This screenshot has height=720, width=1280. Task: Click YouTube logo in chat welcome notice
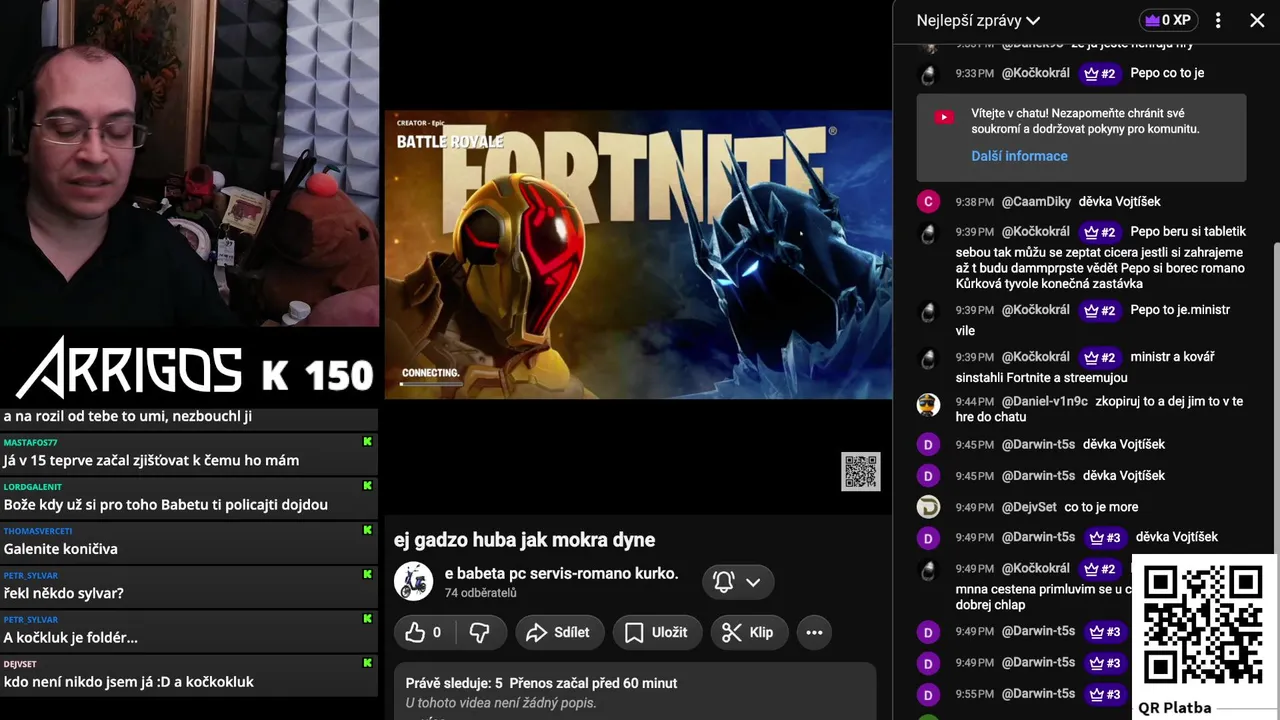[944, 117]
